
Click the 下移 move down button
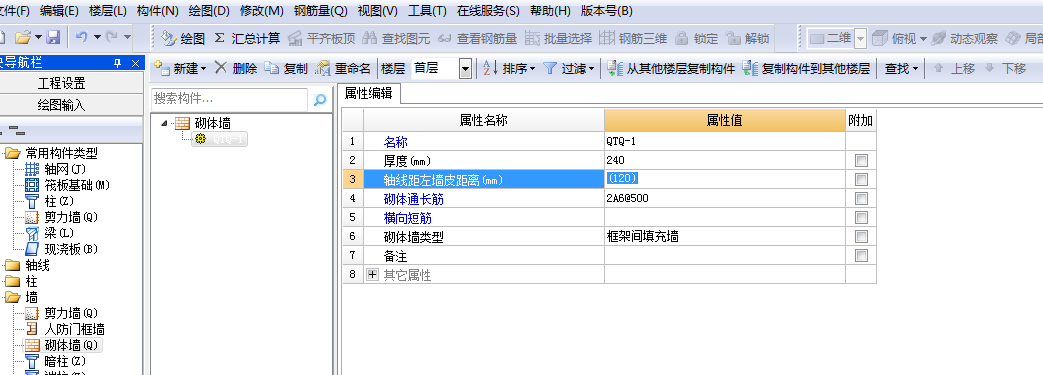(1006, 68)
